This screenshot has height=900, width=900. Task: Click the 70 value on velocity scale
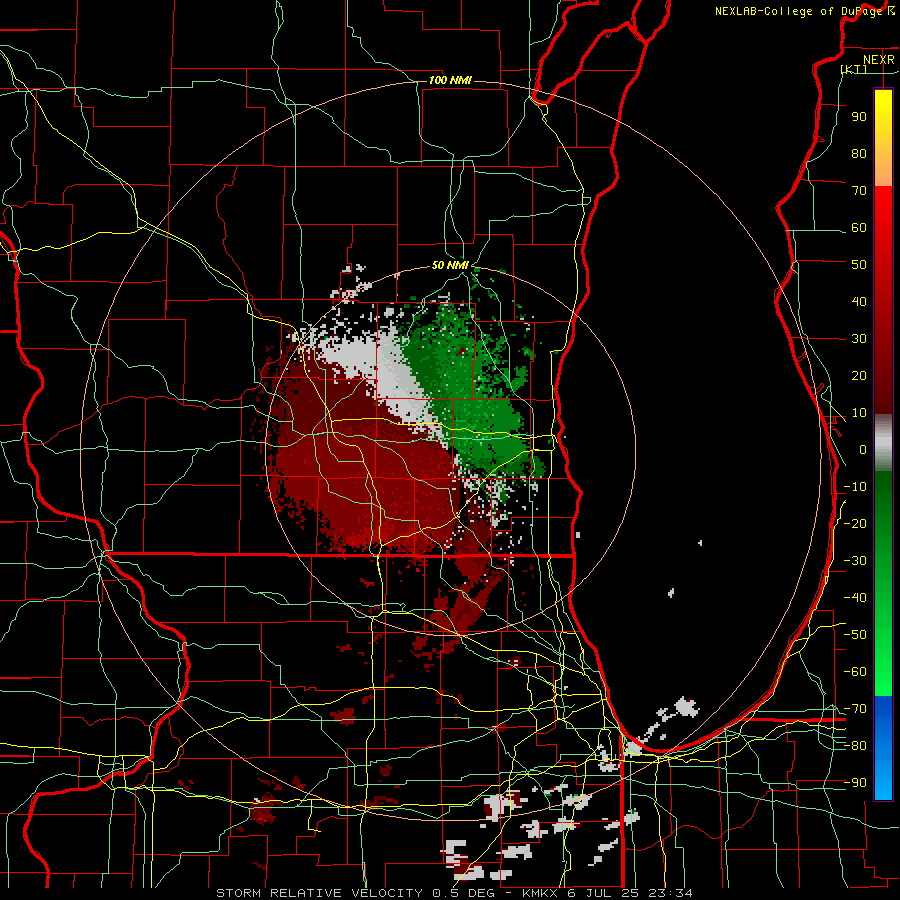click(x=859, y=191)
